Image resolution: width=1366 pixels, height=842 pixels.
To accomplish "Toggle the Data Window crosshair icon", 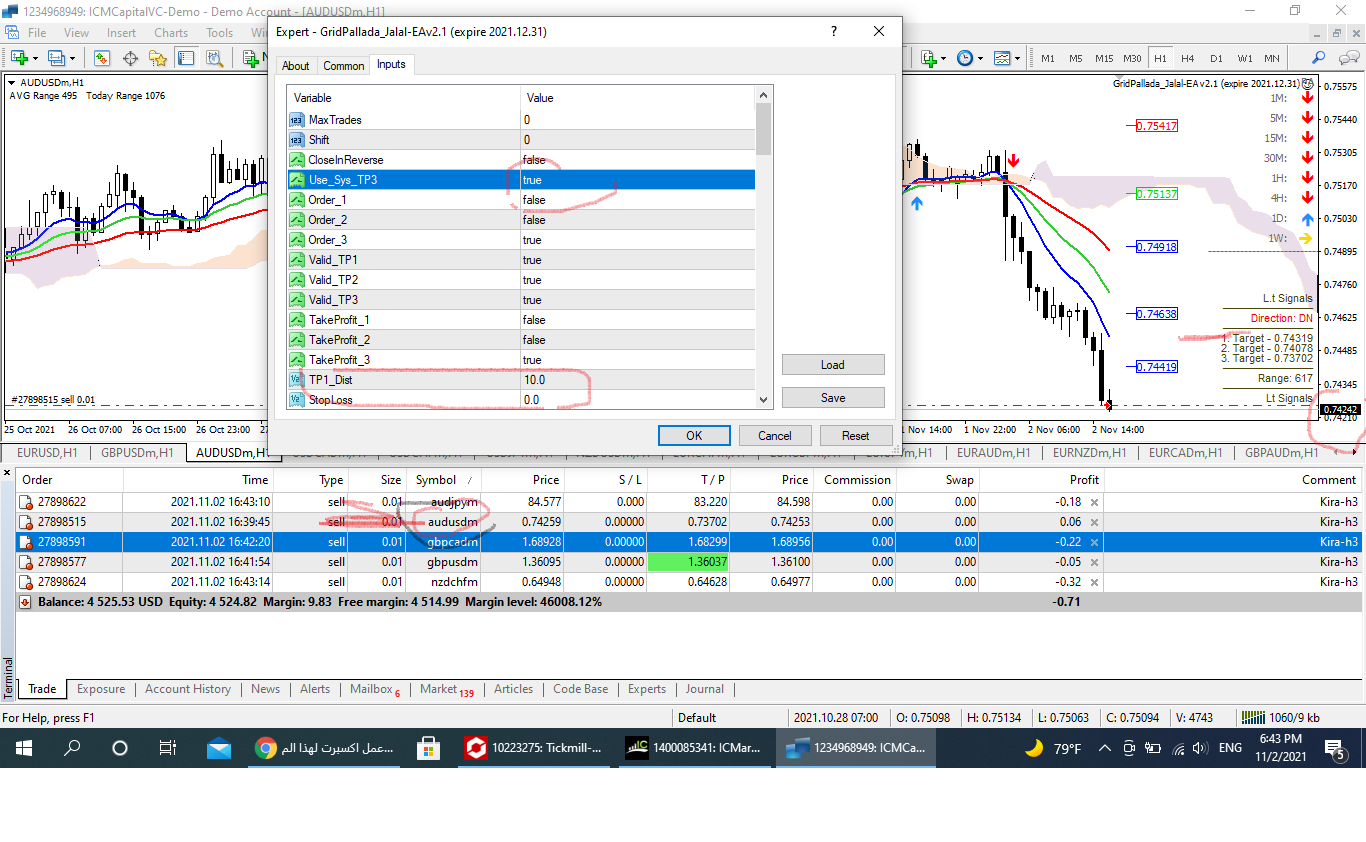I will pos(130,58).
